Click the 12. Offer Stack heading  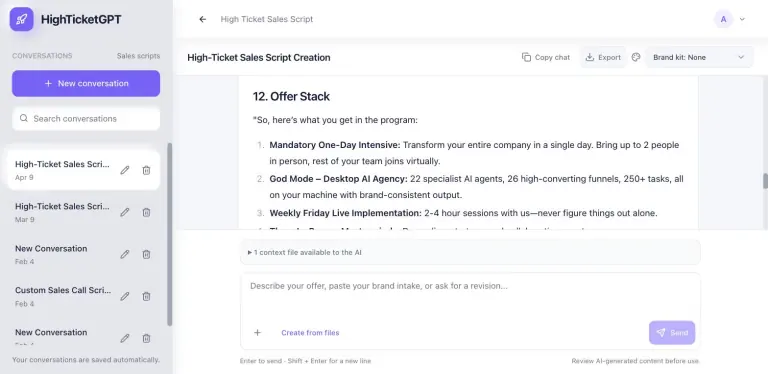(291, 96)
